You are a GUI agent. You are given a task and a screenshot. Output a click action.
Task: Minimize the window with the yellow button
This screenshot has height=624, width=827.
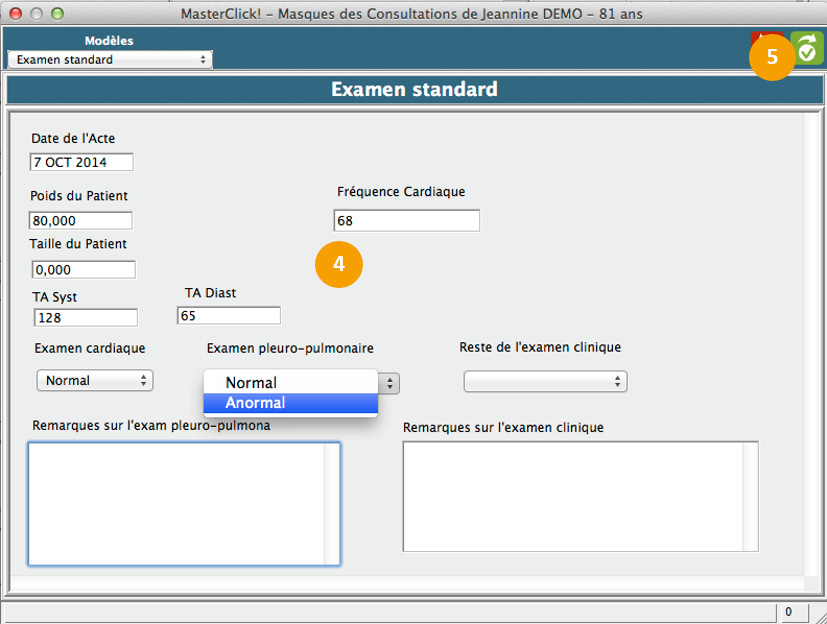click(37, 14)
